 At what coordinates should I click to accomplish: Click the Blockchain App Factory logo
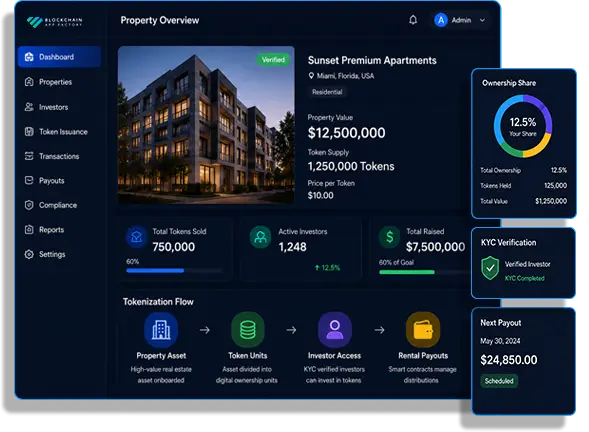[54, 22]
